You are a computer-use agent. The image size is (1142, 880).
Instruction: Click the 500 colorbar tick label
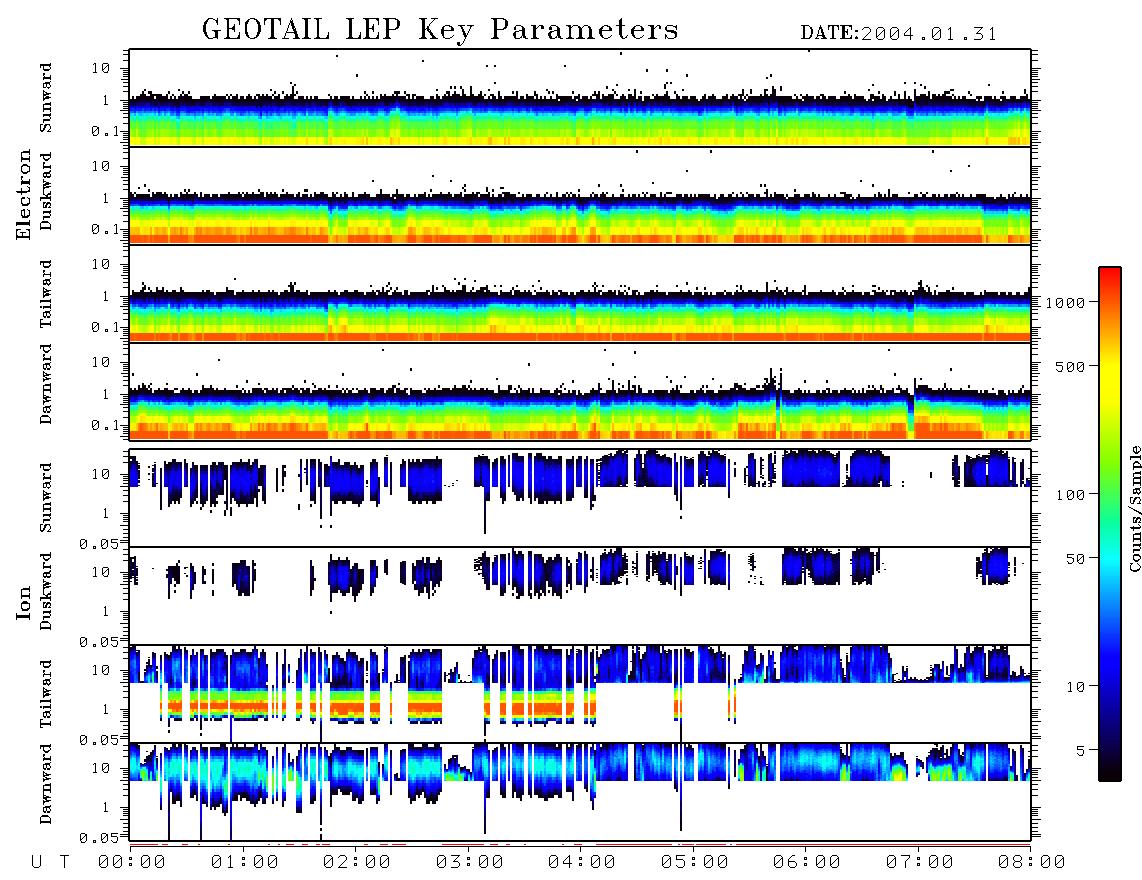click(x=1070, y=366)
